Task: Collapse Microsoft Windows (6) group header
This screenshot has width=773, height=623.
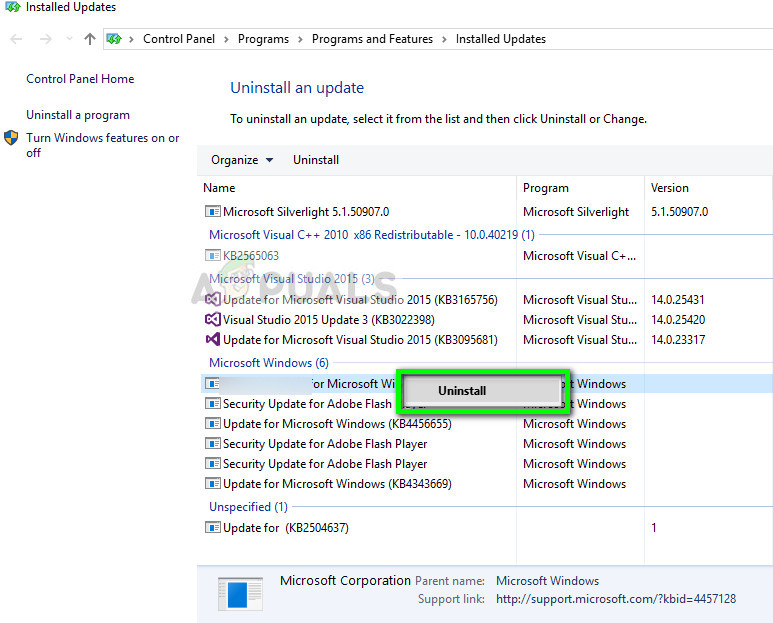Action: 269,363
